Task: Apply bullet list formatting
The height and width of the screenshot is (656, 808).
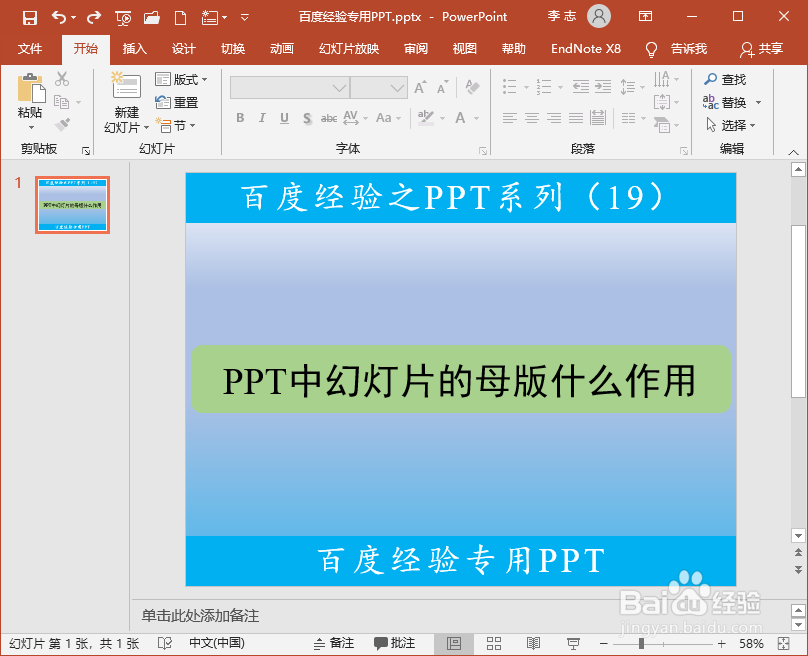Action: pyautogui.click(x=510, y=86)
